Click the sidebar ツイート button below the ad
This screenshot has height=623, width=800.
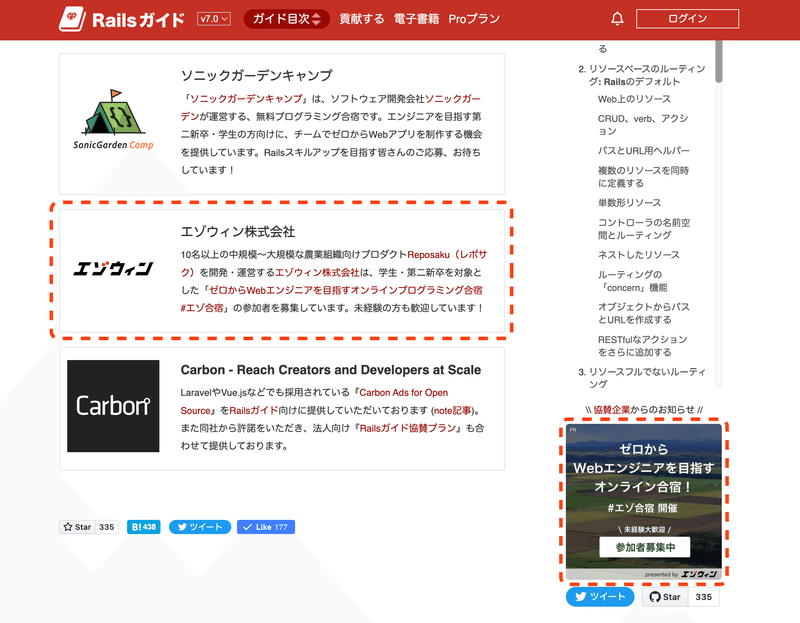click(x=600, y=596)
